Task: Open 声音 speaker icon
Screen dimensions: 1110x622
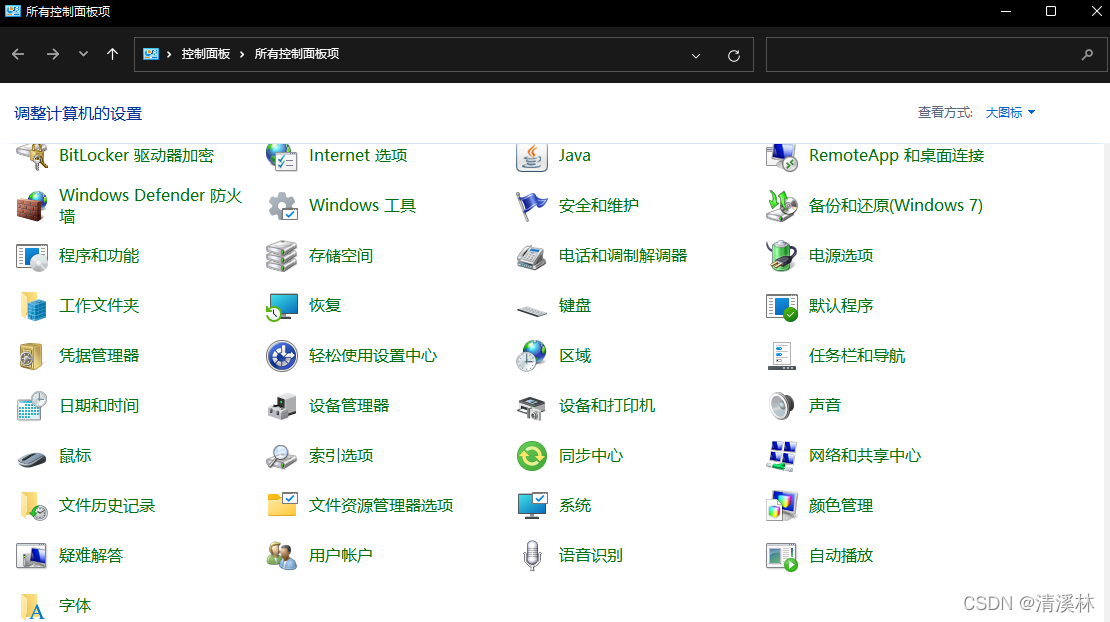Action: [x=782, y=406]
